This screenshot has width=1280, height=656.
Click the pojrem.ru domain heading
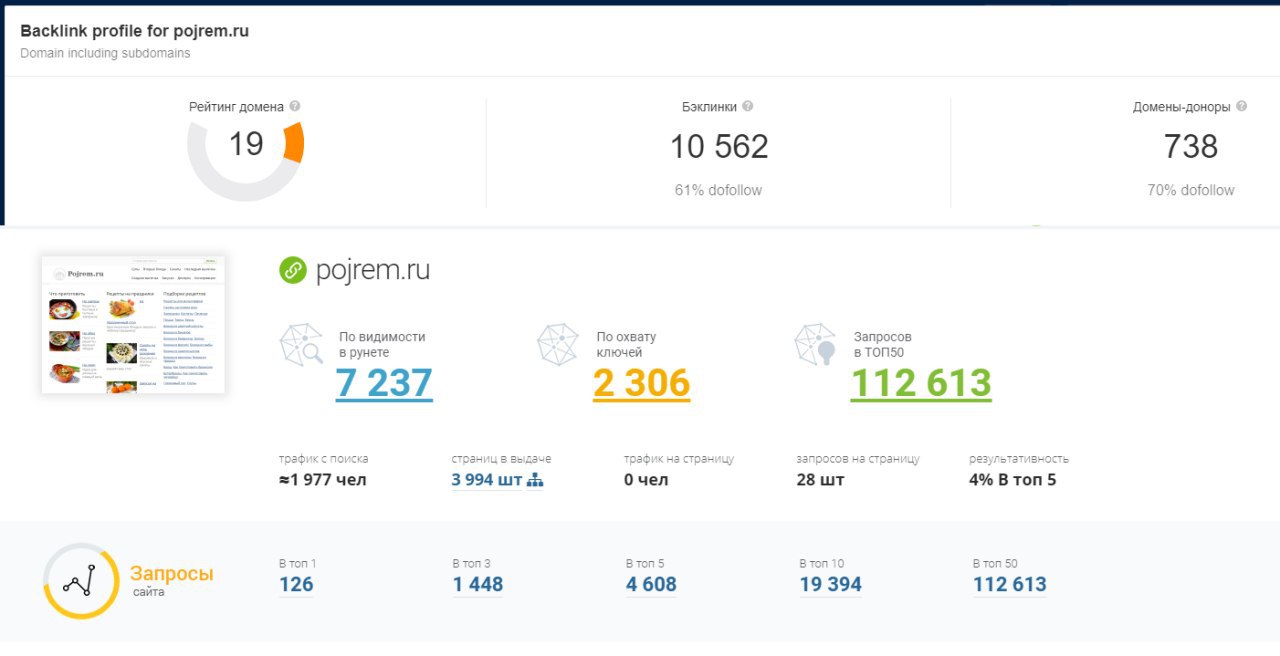click(373, 271)
